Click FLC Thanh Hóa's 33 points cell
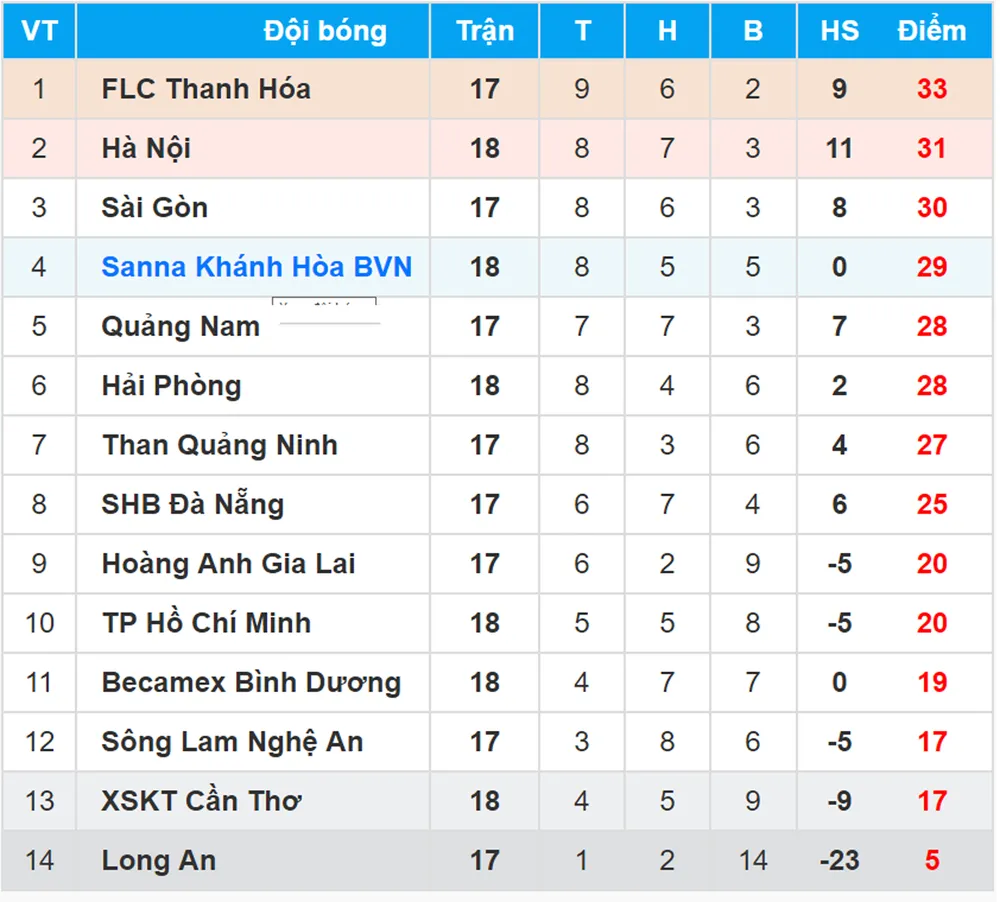The width and height of the screenshot is (1000, 902). [932, 89]
